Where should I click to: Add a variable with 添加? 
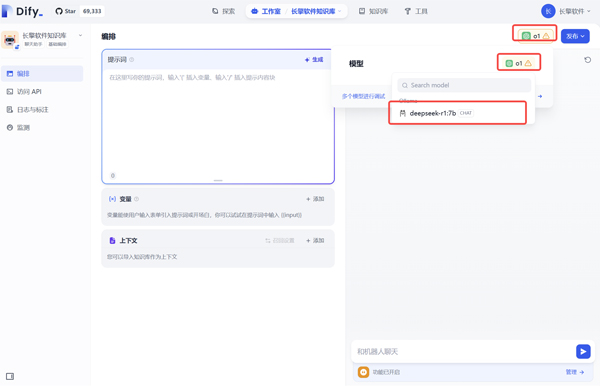pos(315,199)
